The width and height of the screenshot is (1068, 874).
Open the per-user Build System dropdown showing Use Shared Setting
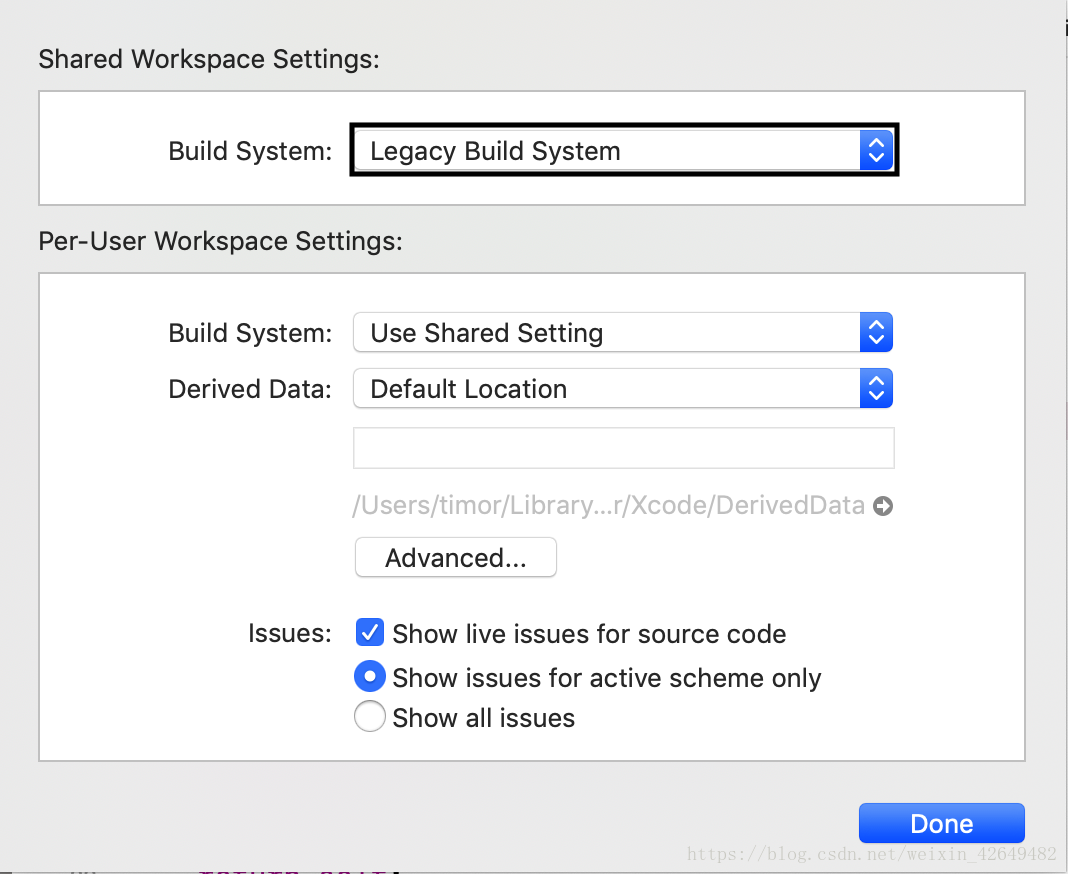[x=623, y=332]
